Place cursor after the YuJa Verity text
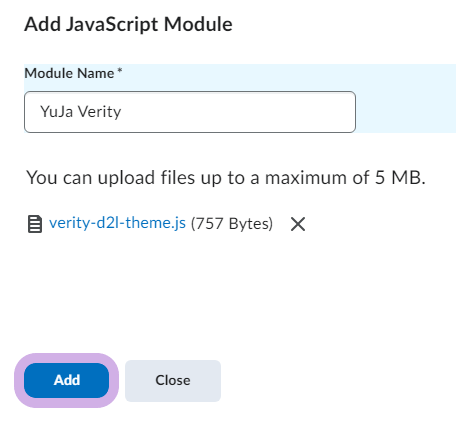Viewport: 456px width, 423px height. pyautogui.click(x=122, y=112)
